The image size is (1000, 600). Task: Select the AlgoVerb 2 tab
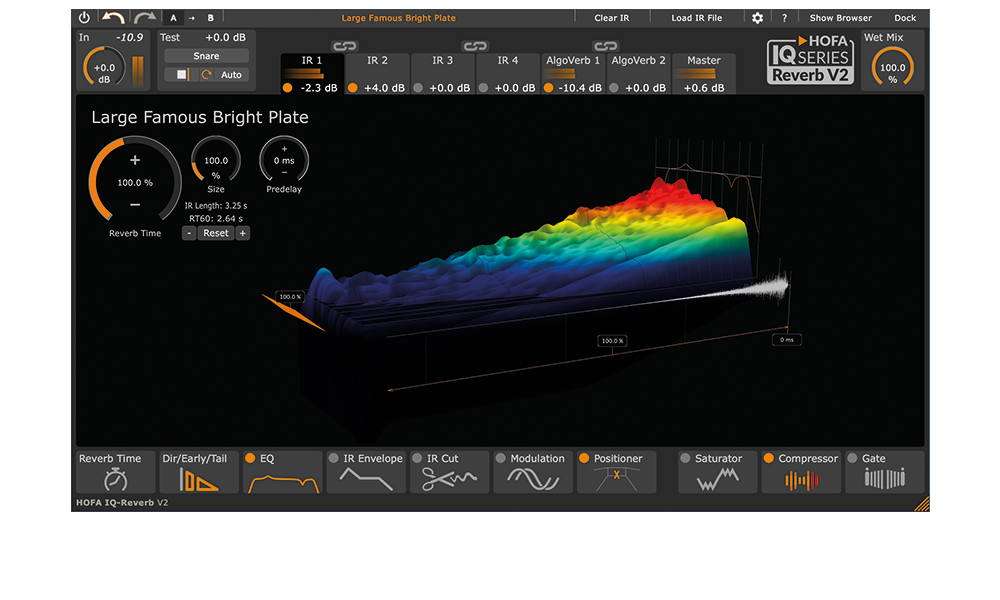[x=638, y=74]
